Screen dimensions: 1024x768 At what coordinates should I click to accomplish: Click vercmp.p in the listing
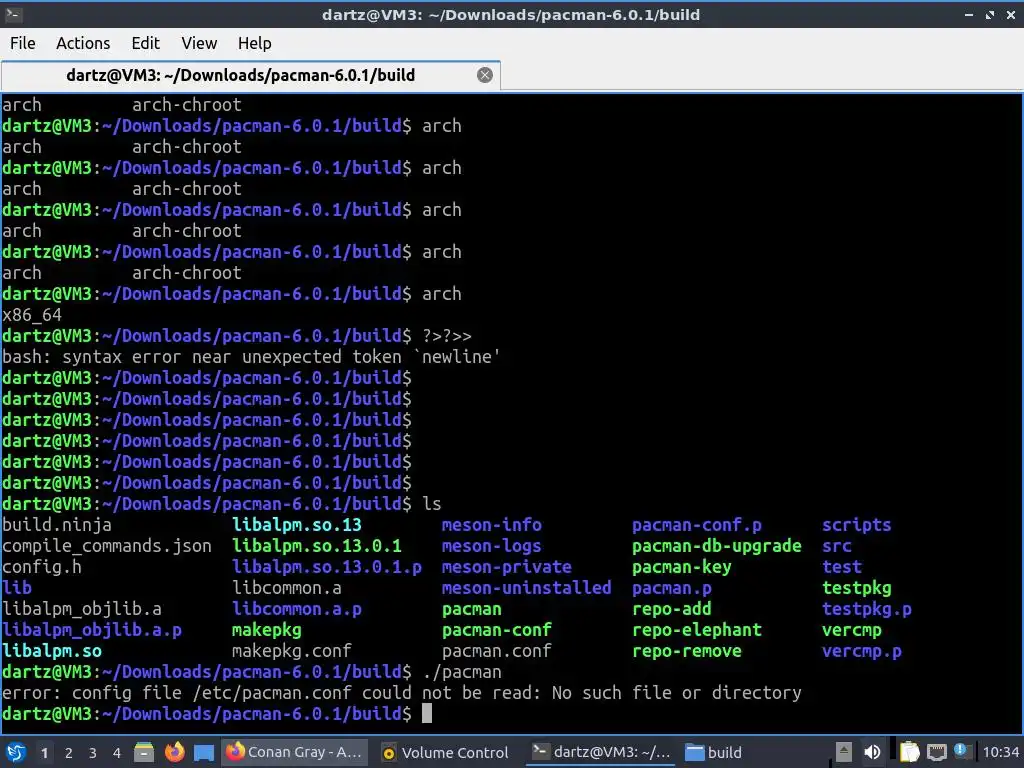(861, 651)
